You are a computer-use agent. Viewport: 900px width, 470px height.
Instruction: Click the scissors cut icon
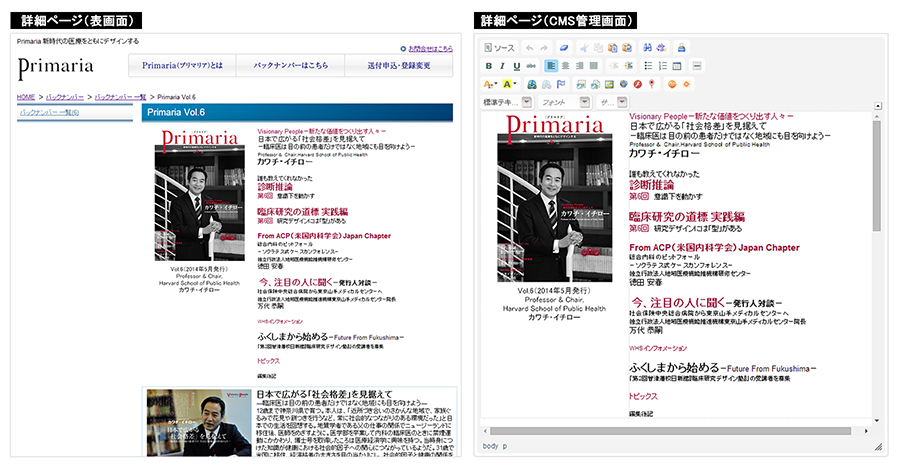[584, 48]
